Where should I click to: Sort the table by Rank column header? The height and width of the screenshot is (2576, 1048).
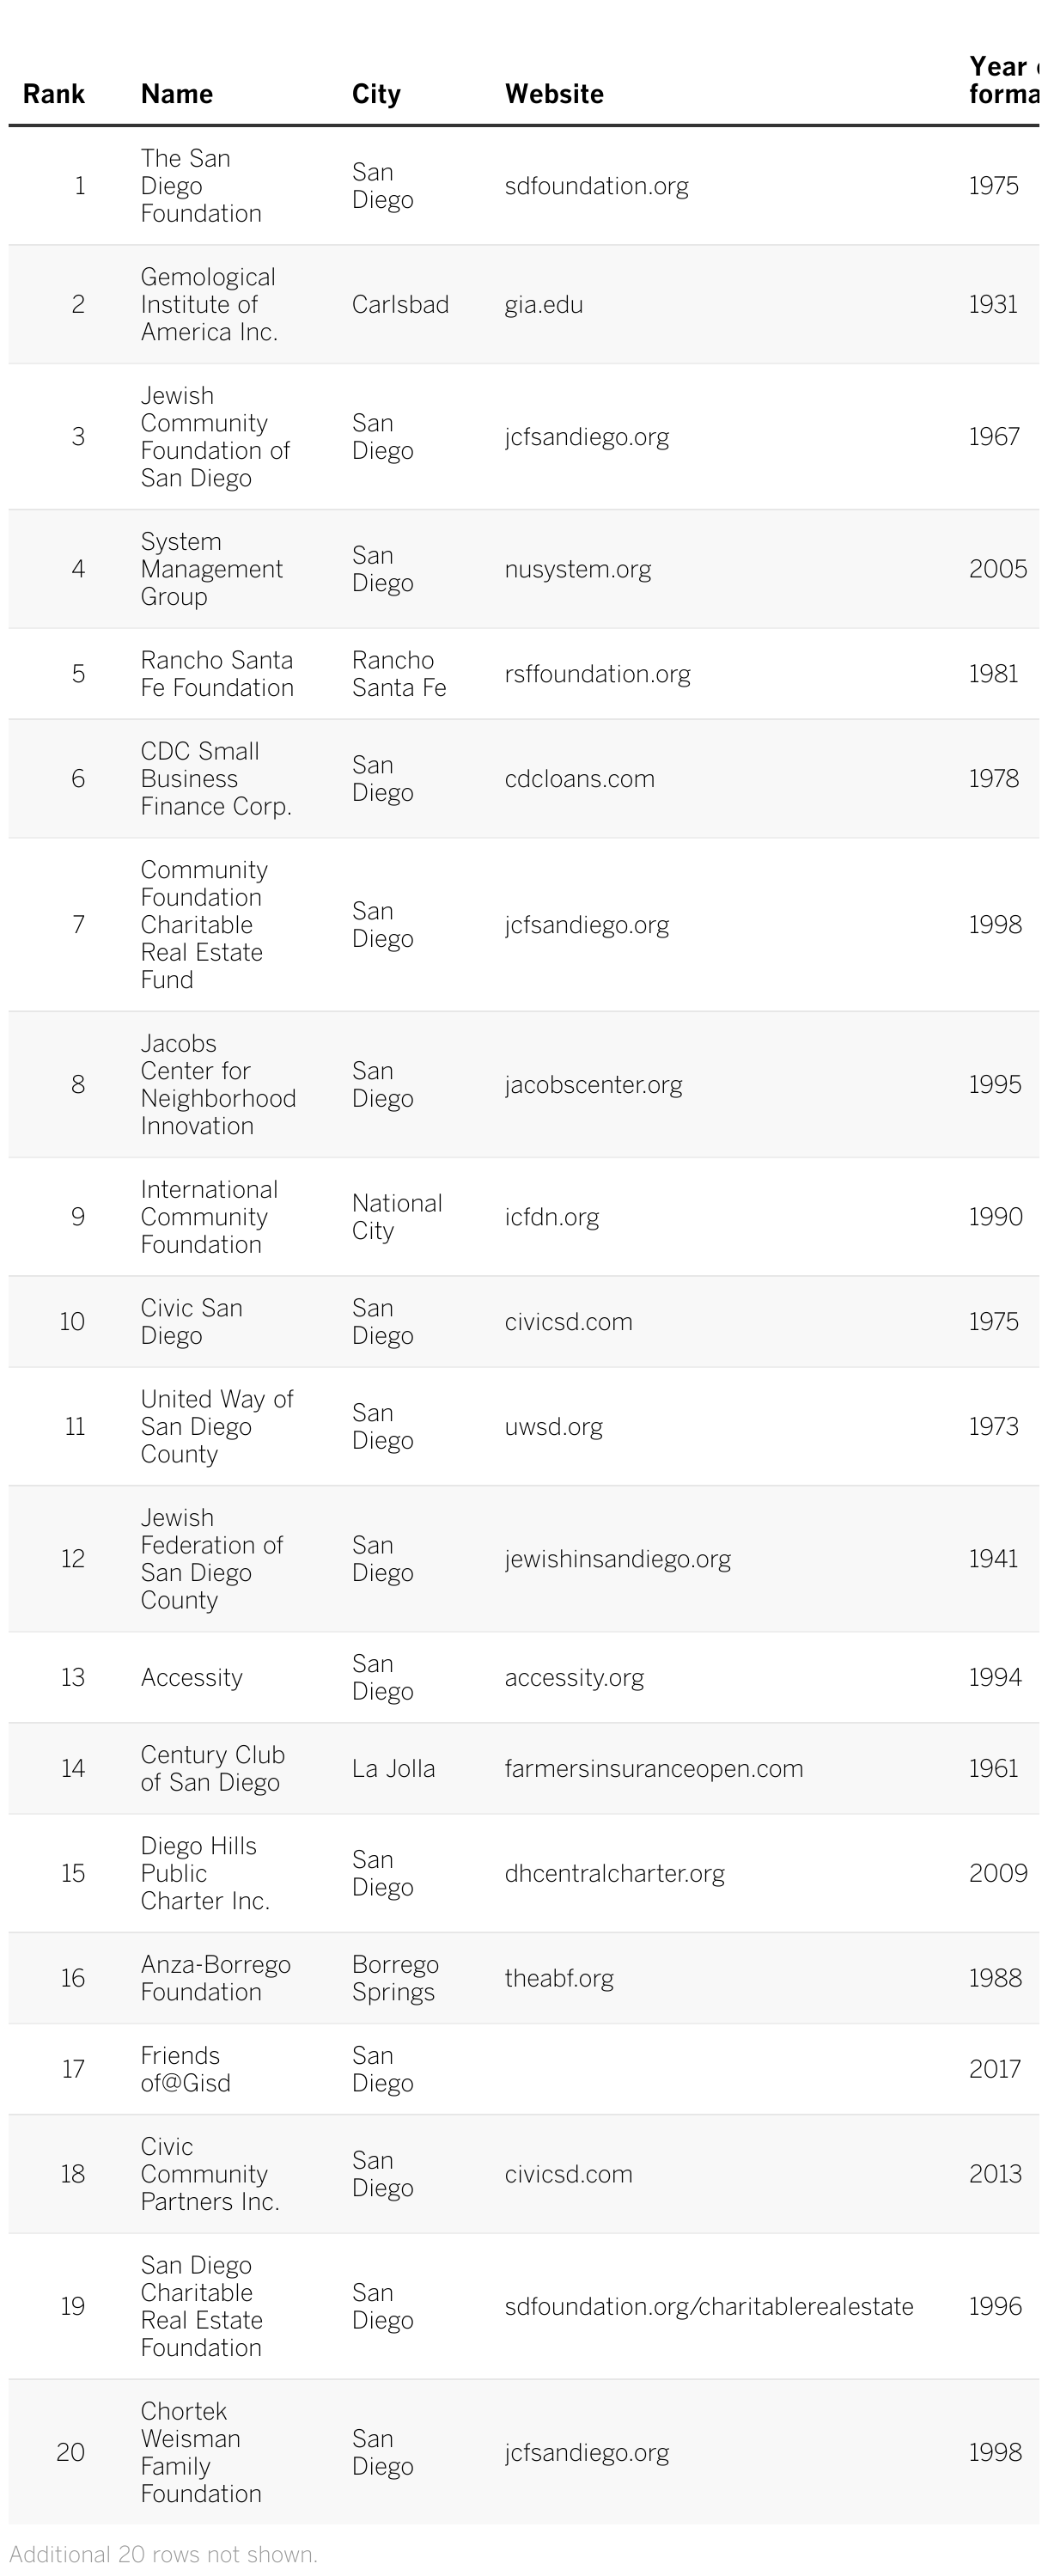click(x=54, y=94)
